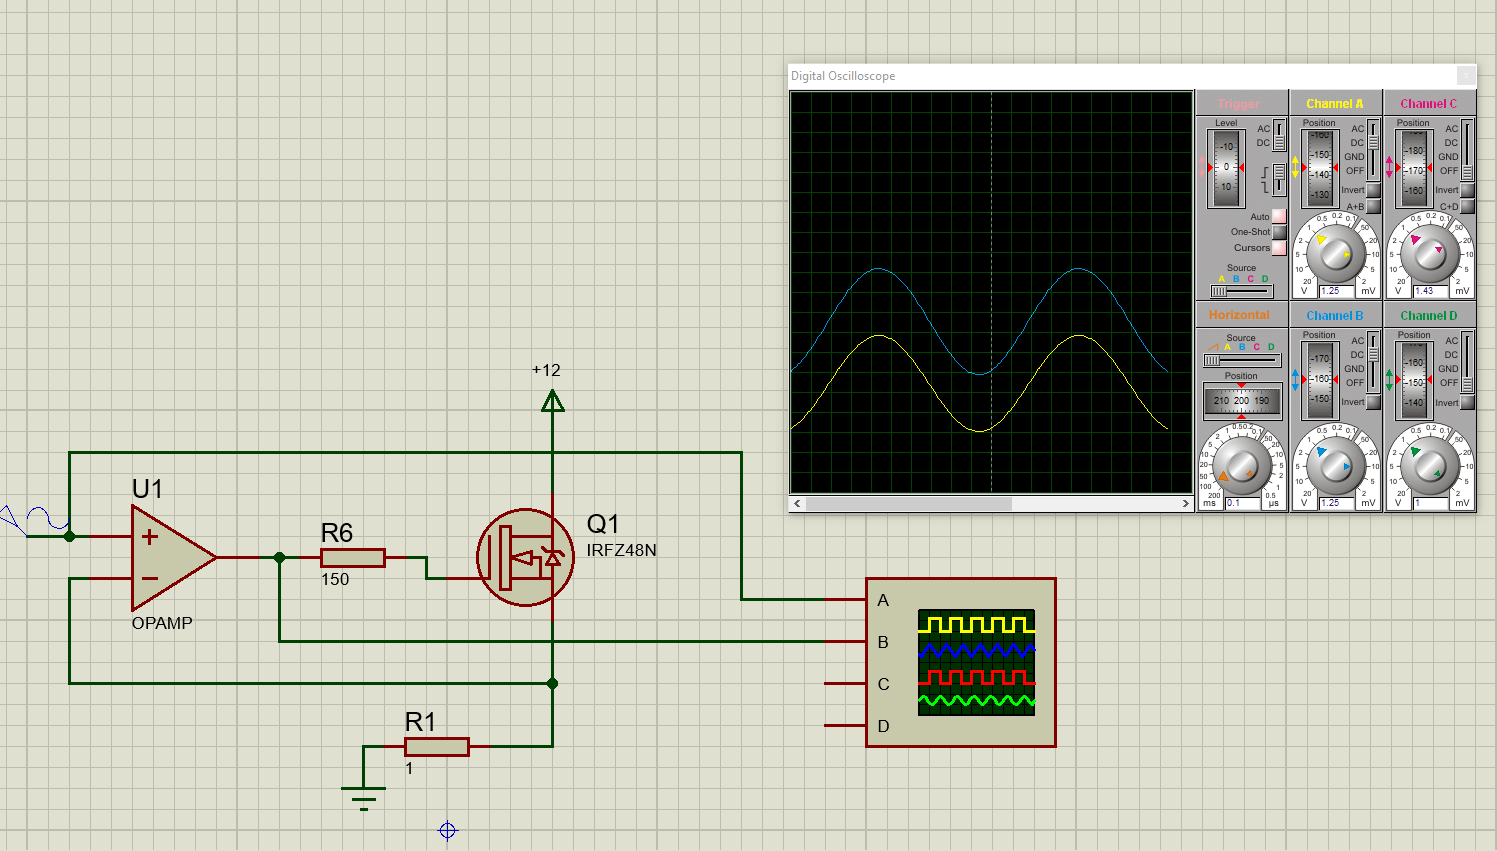The width and height of the screenshot is (1497, 851).
Task: Click Channel C voltage field showing 1.43
Action: coord(1430,291)
